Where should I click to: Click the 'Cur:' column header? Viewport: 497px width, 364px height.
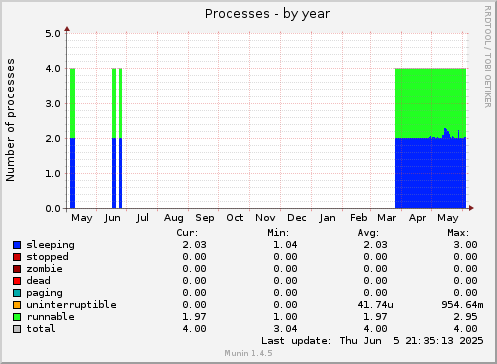pos(187,233)
